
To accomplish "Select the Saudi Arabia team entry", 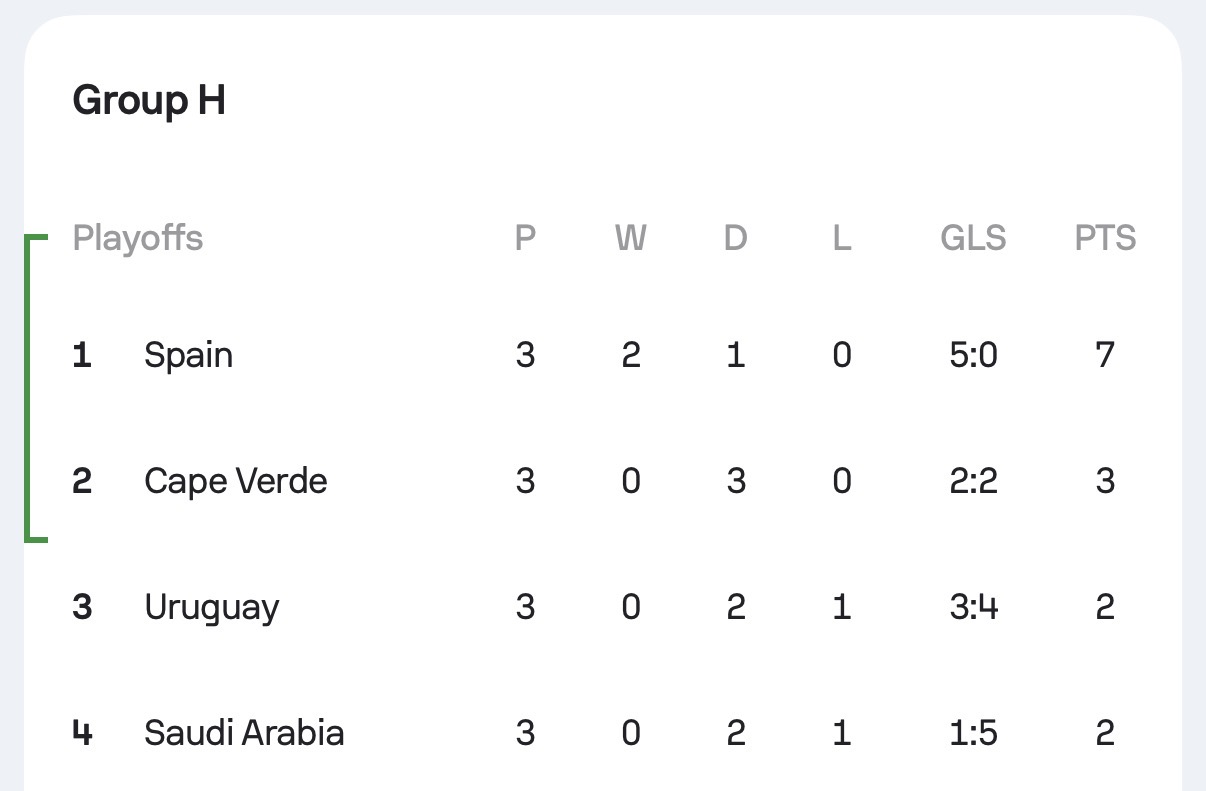I will coord(603,733).
